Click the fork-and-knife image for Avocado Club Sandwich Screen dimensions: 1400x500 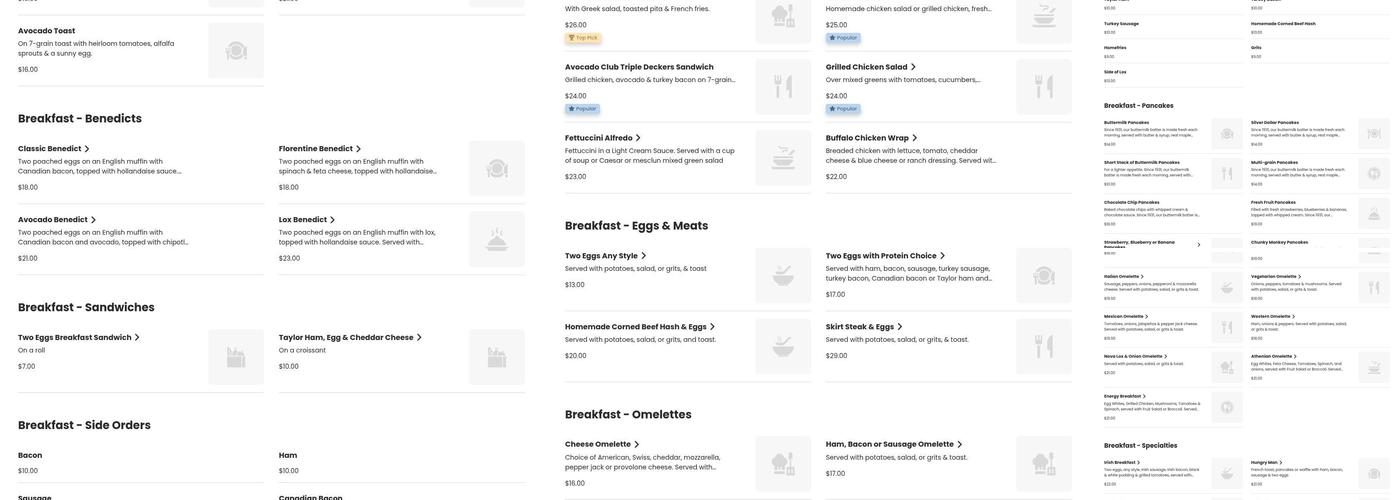pyautogui.click(x=783, y=87)
